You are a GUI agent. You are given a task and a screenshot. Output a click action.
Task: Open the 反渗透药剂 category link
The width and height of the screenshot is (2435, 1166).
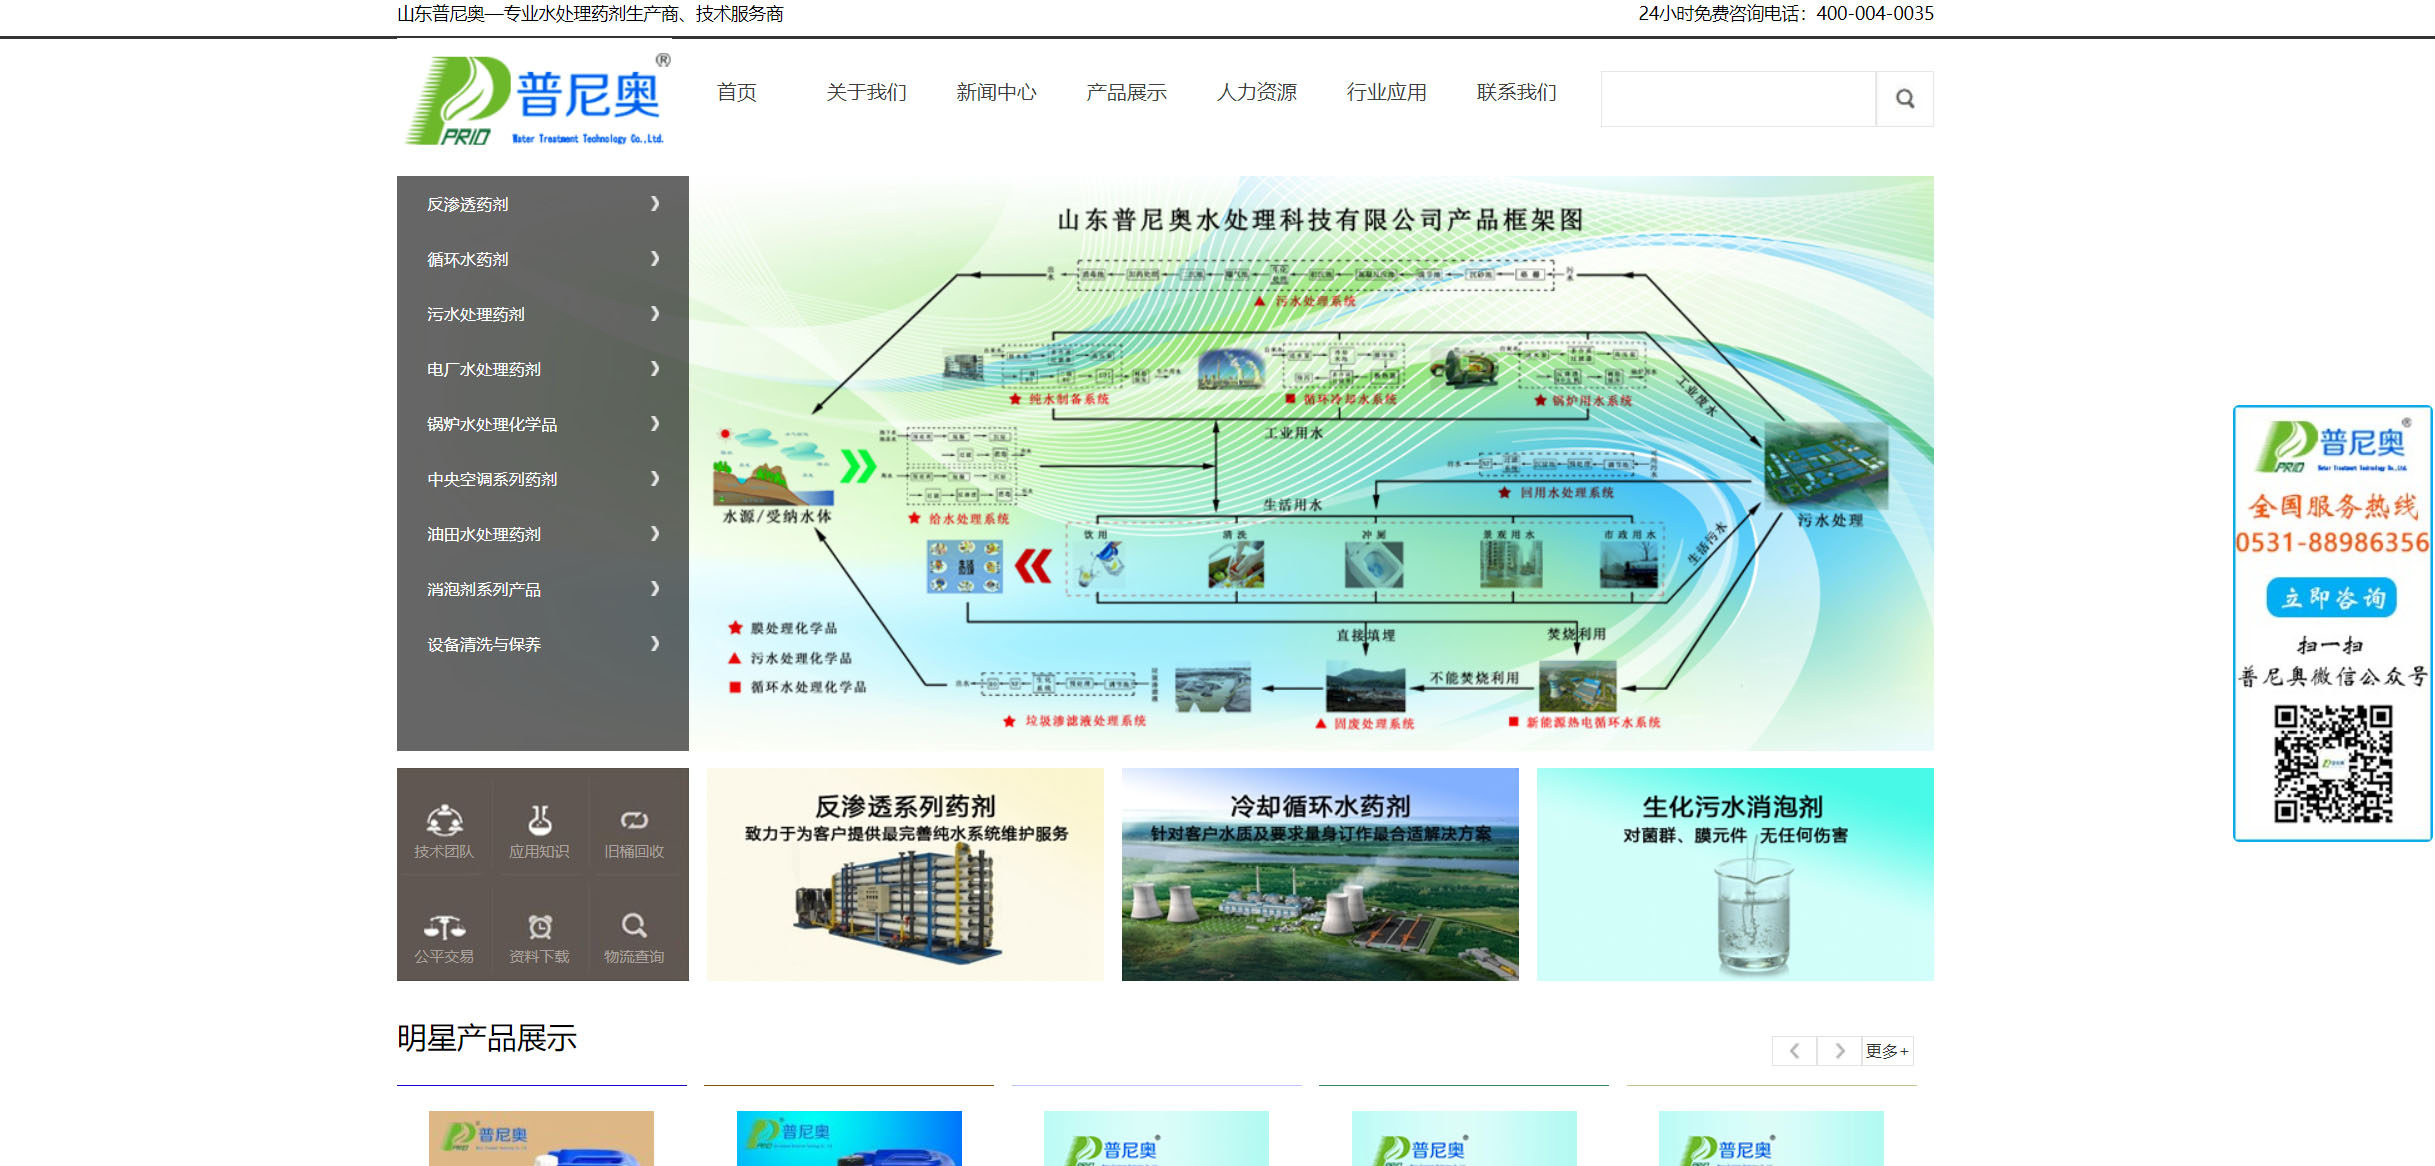point(468,204)
